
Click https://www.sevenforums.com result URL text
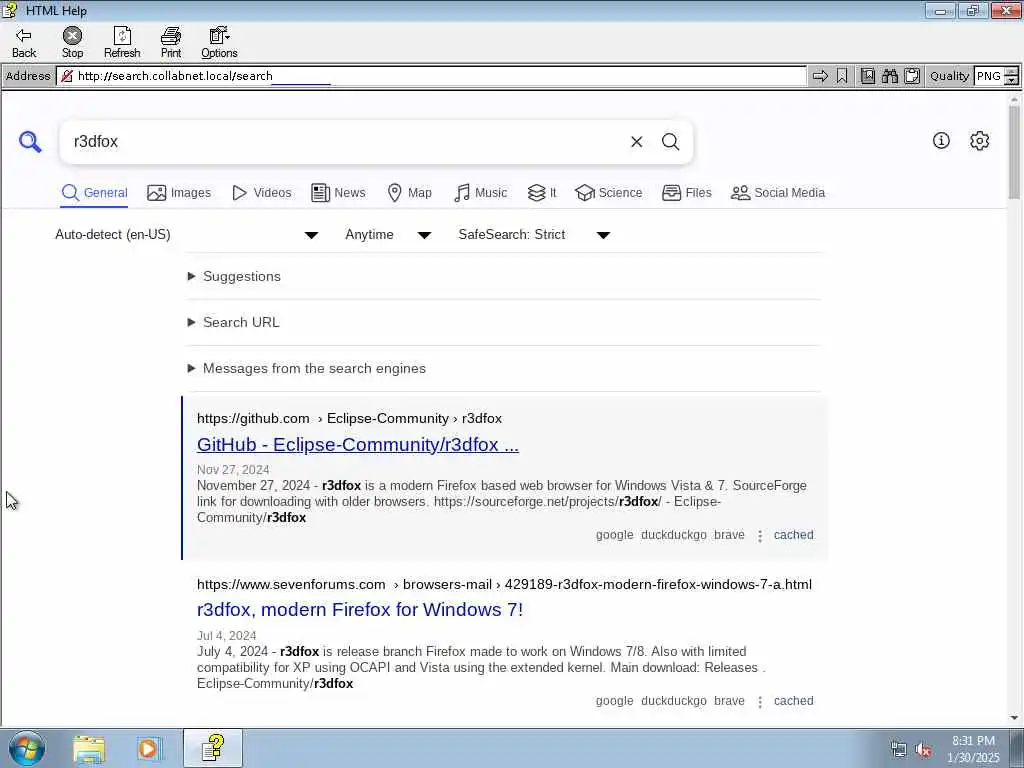point(291,584)
